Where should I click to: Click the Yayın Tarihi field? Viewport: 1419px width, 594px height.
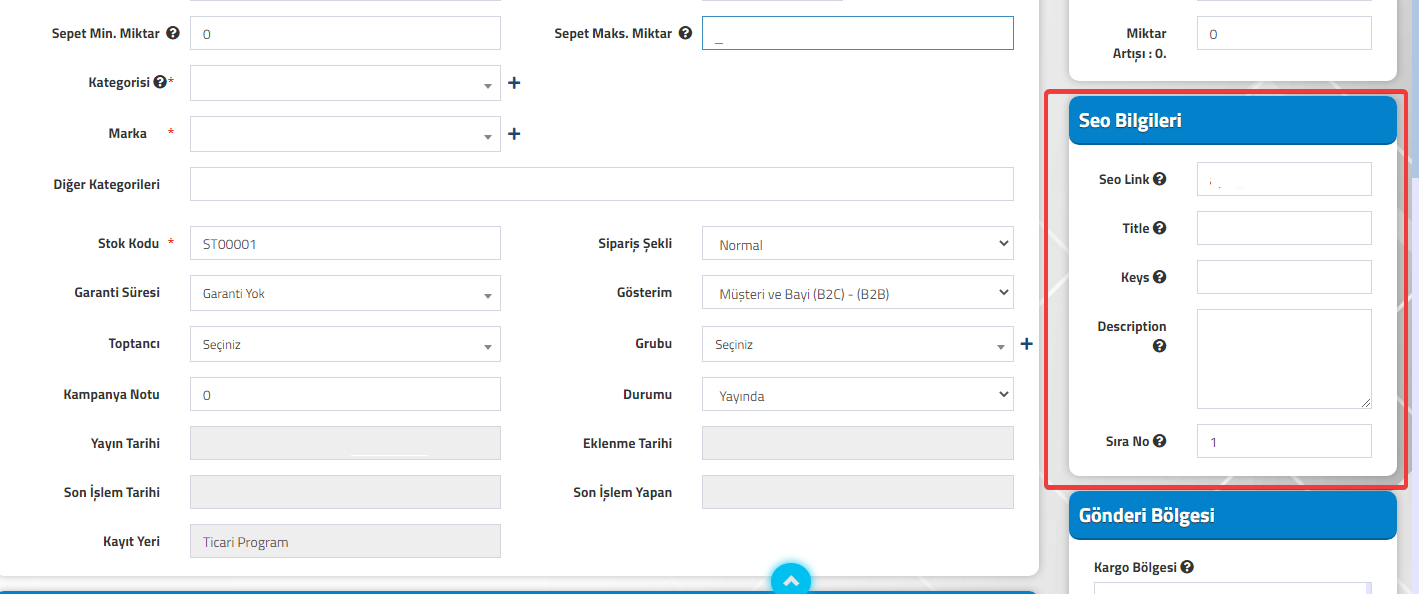(345, 443)
